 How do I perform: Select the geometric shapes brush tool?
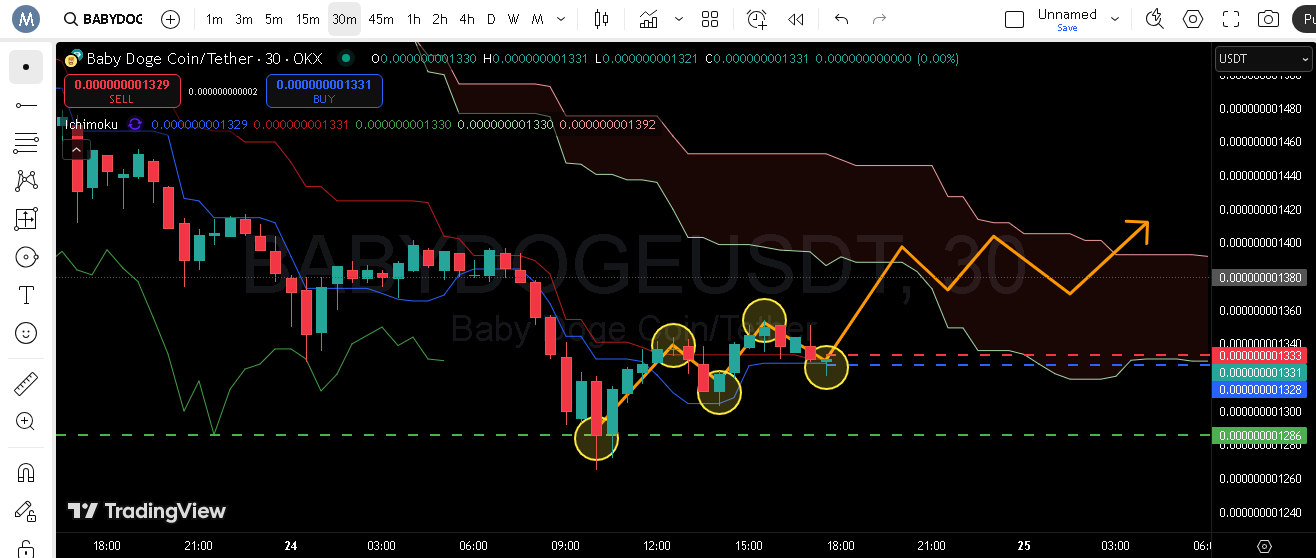[x=26, y=257]
